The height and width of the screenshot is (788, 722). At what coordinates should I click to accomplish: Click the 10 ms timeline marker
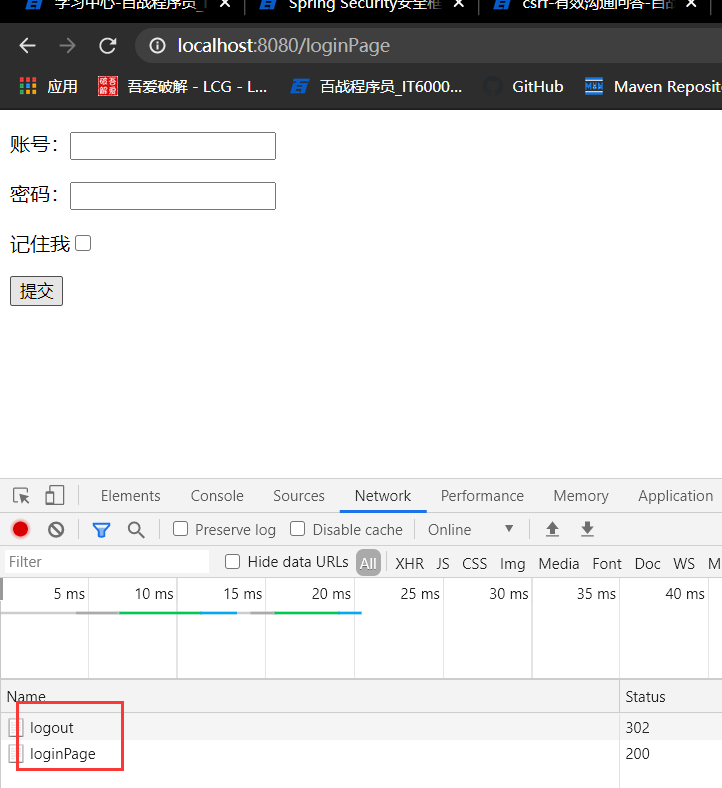click(154, 594)
